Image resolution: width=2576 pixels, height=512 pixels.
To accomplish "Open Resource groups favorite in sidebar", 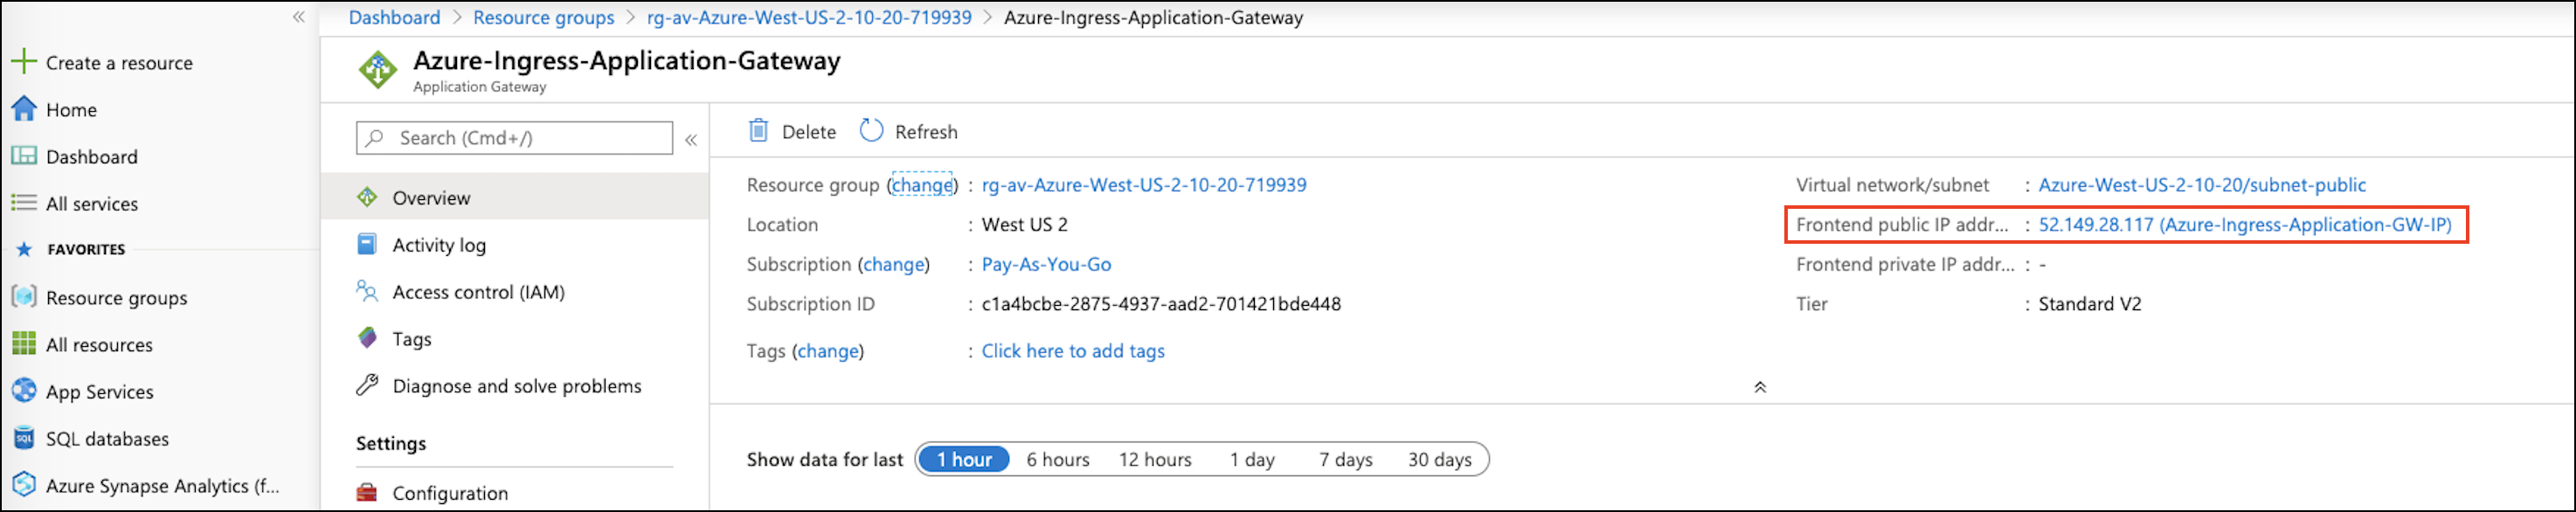I will (x=116, y=298).
